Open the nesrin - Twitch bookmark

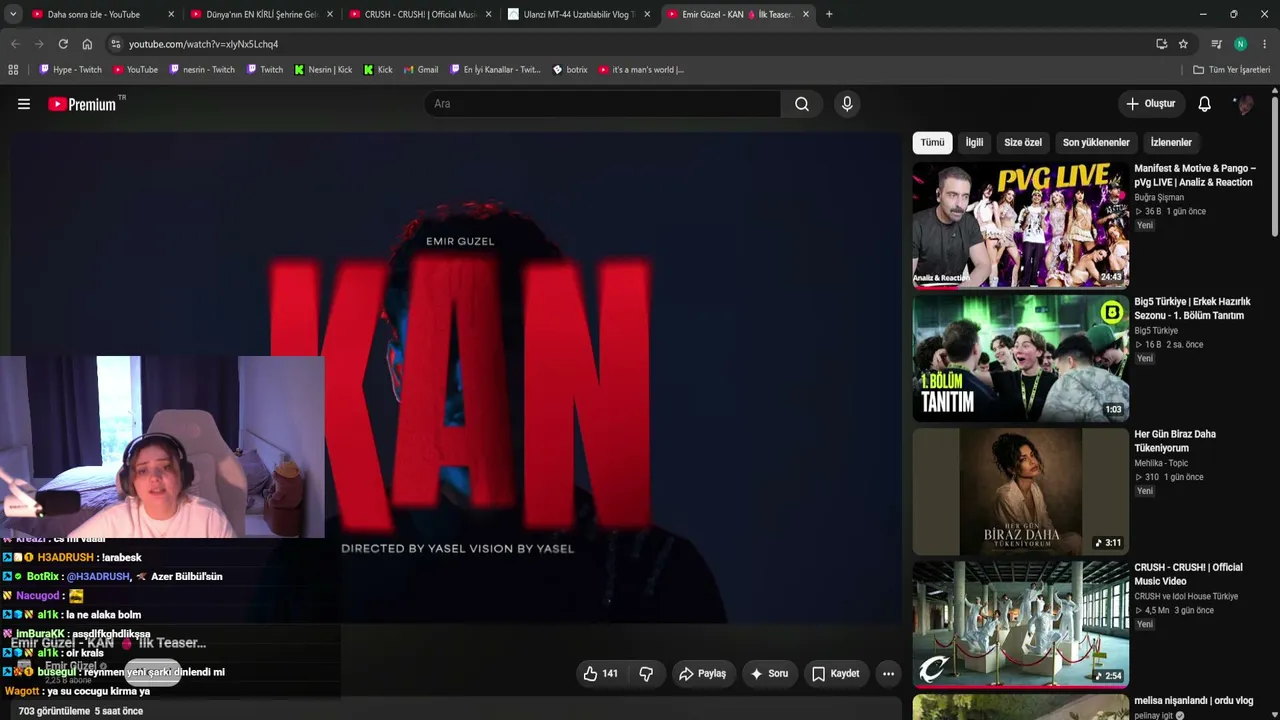(202, 70)
